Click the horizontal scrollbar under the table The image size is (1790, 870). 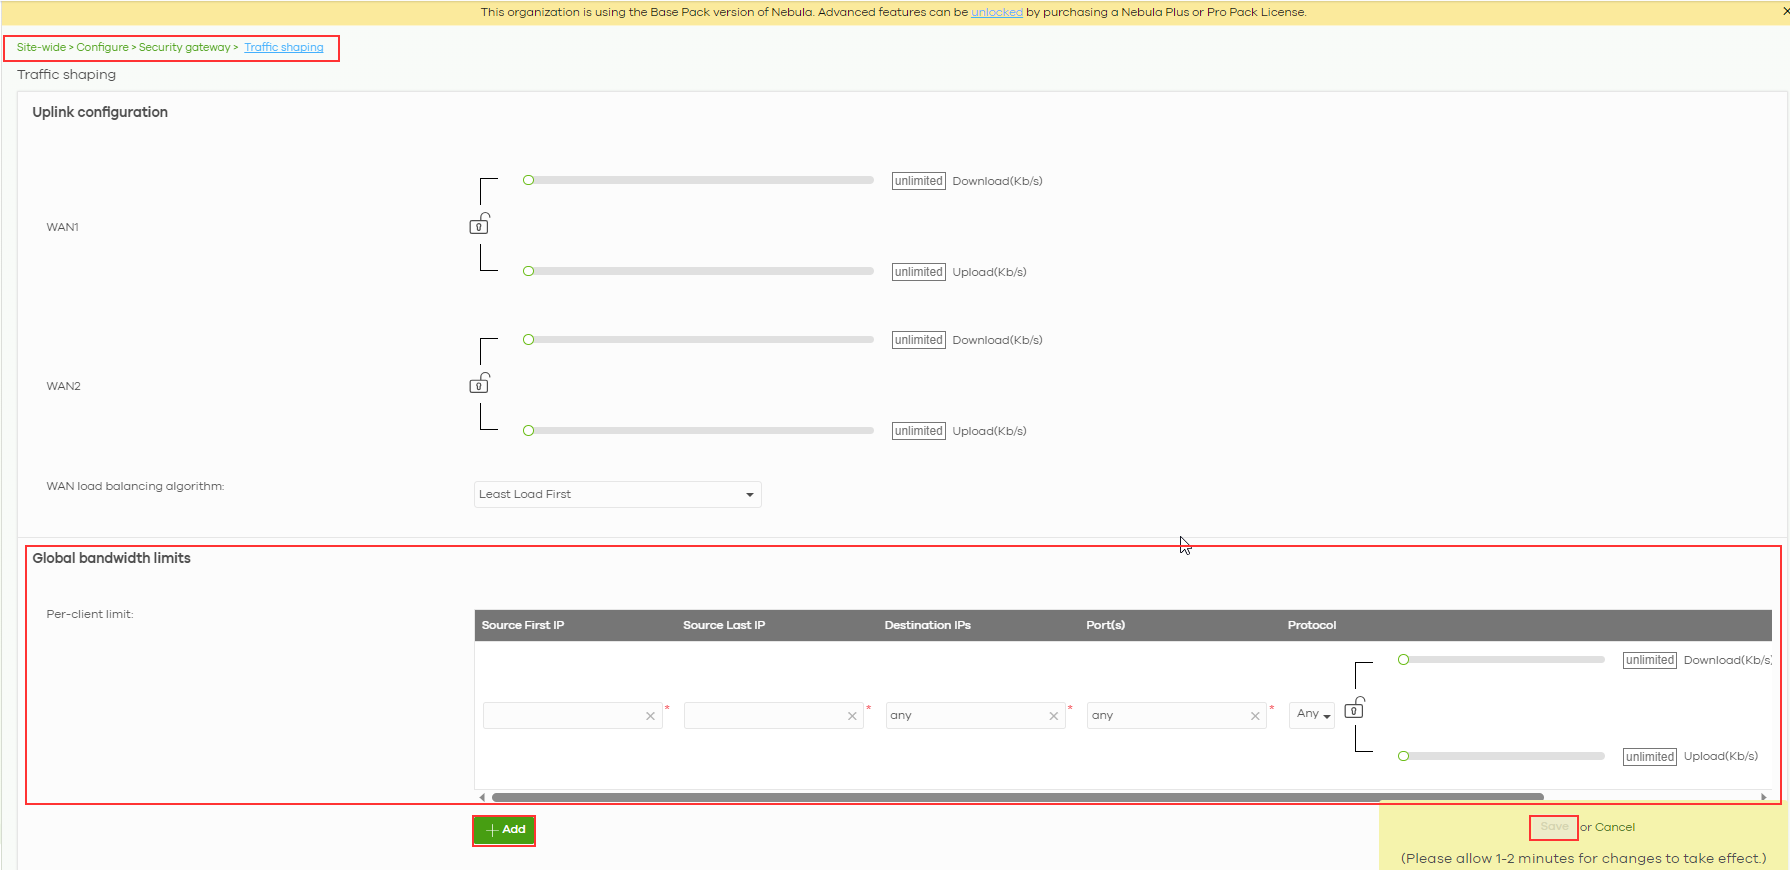[x=1017, y=797]
